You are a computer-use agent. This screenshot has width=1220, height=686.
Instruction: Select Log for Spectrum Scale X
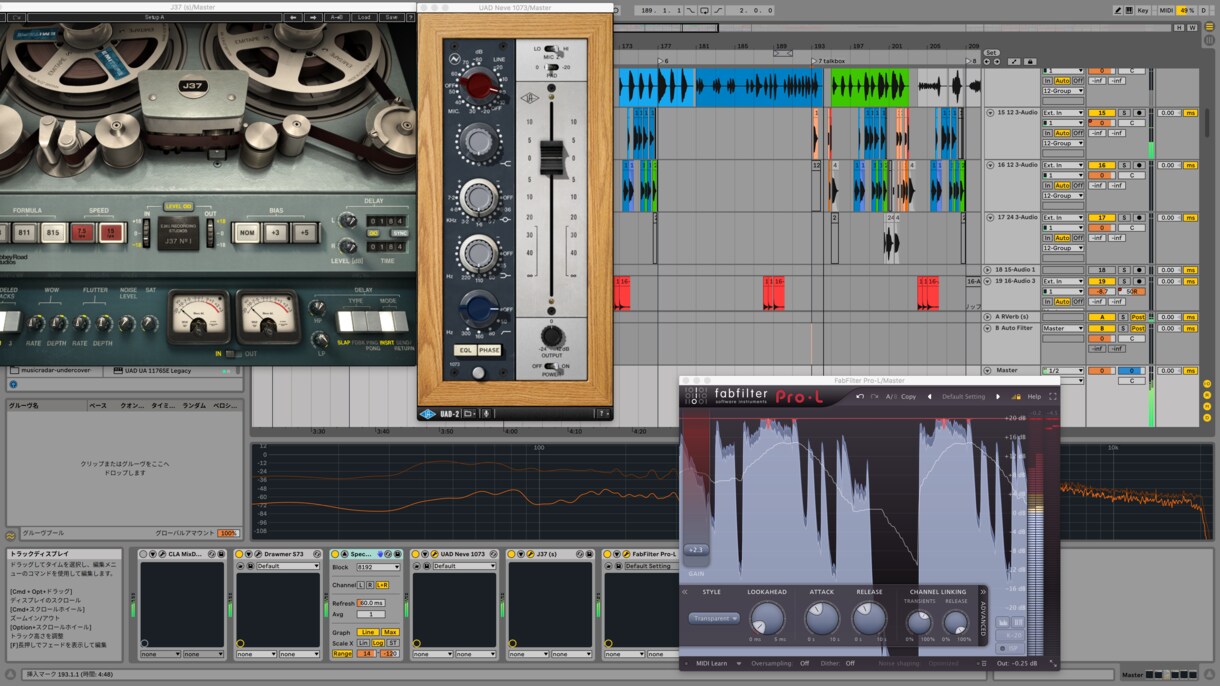378,643
